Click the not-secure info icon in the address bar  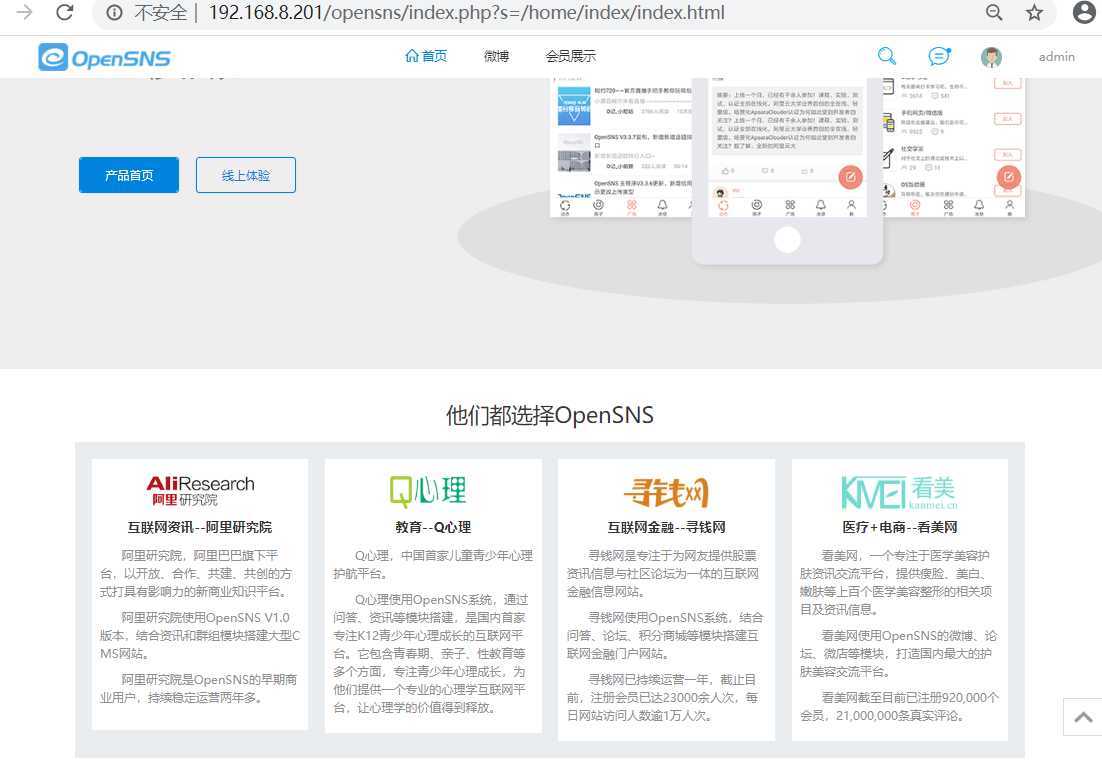(x=115, y=12)
